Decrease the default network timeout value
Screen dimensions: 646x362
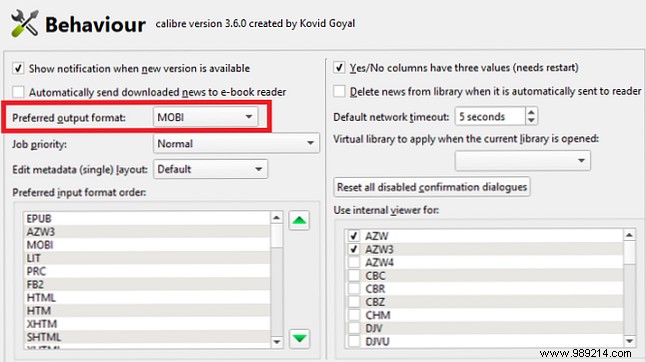click(x=531, y=121)
